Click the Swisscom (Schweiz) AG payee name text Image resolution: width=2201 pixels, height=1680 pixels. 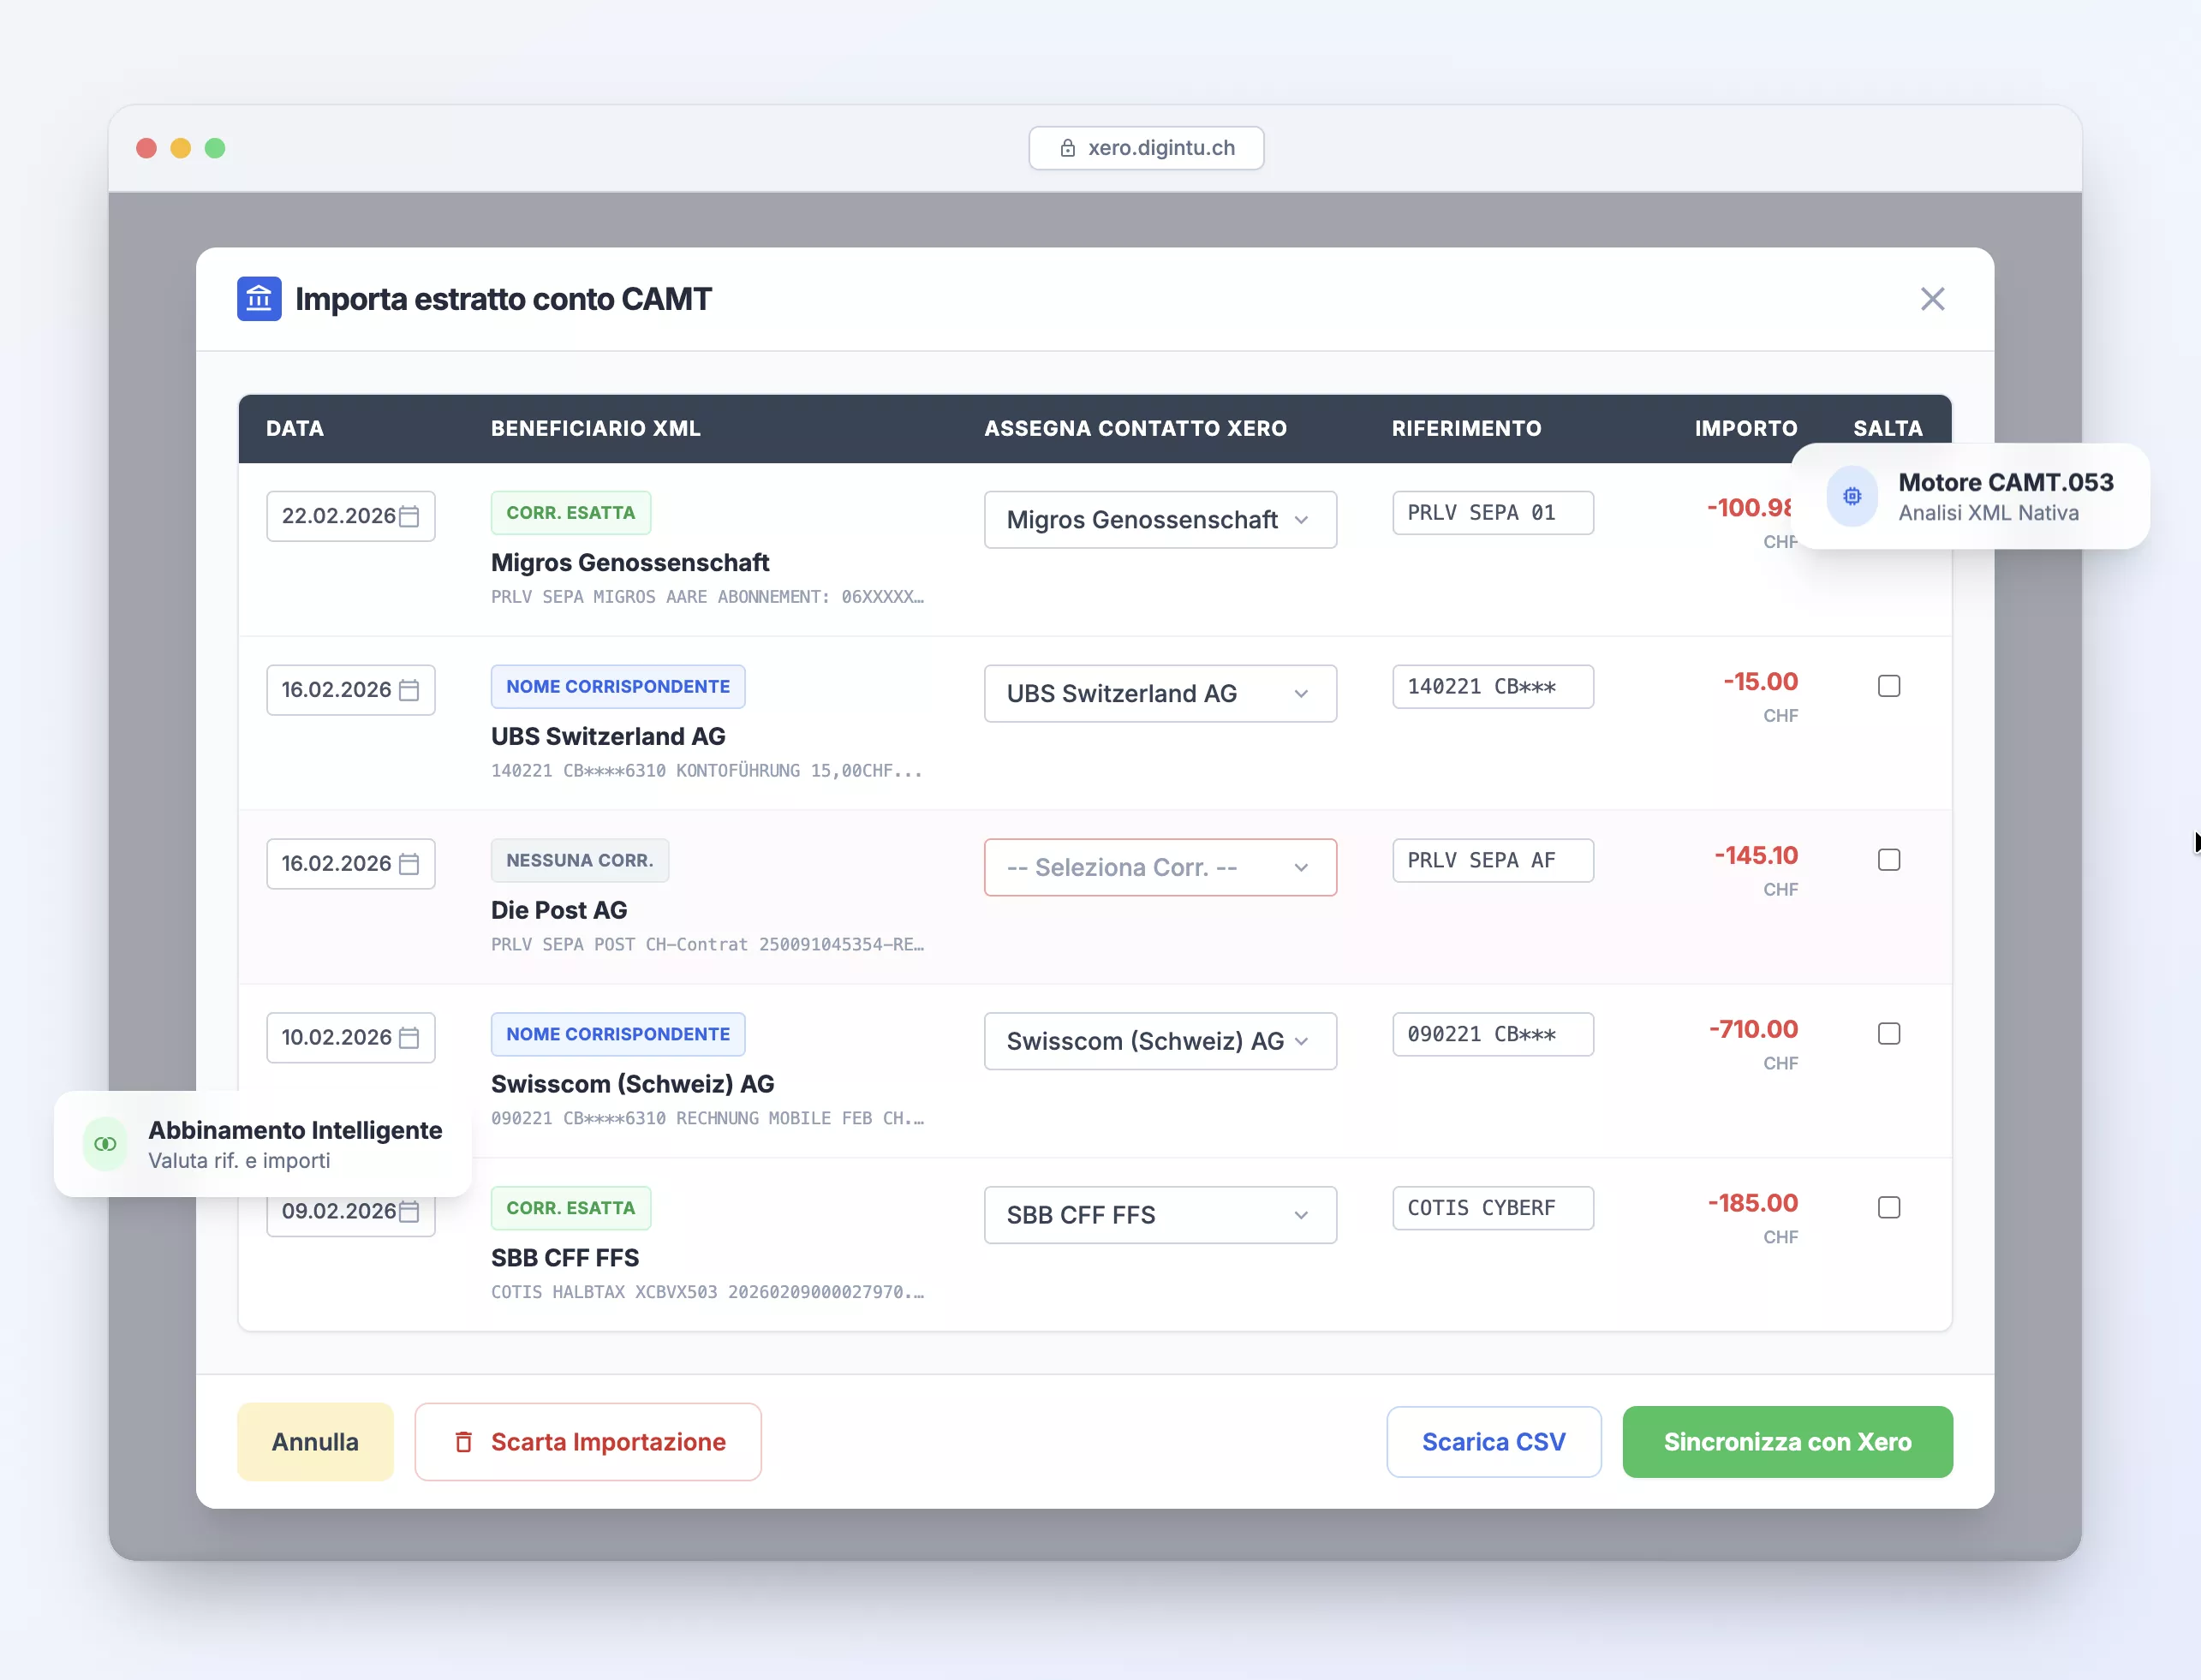point(633,1085)
